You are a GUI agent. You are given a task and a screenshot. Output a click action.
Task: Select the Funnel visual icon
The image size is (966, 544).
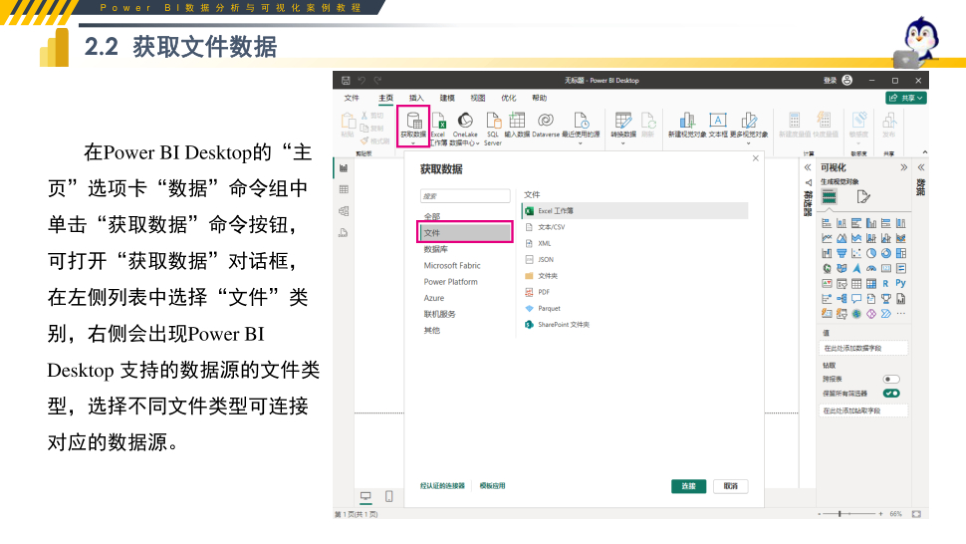(842, 253)
